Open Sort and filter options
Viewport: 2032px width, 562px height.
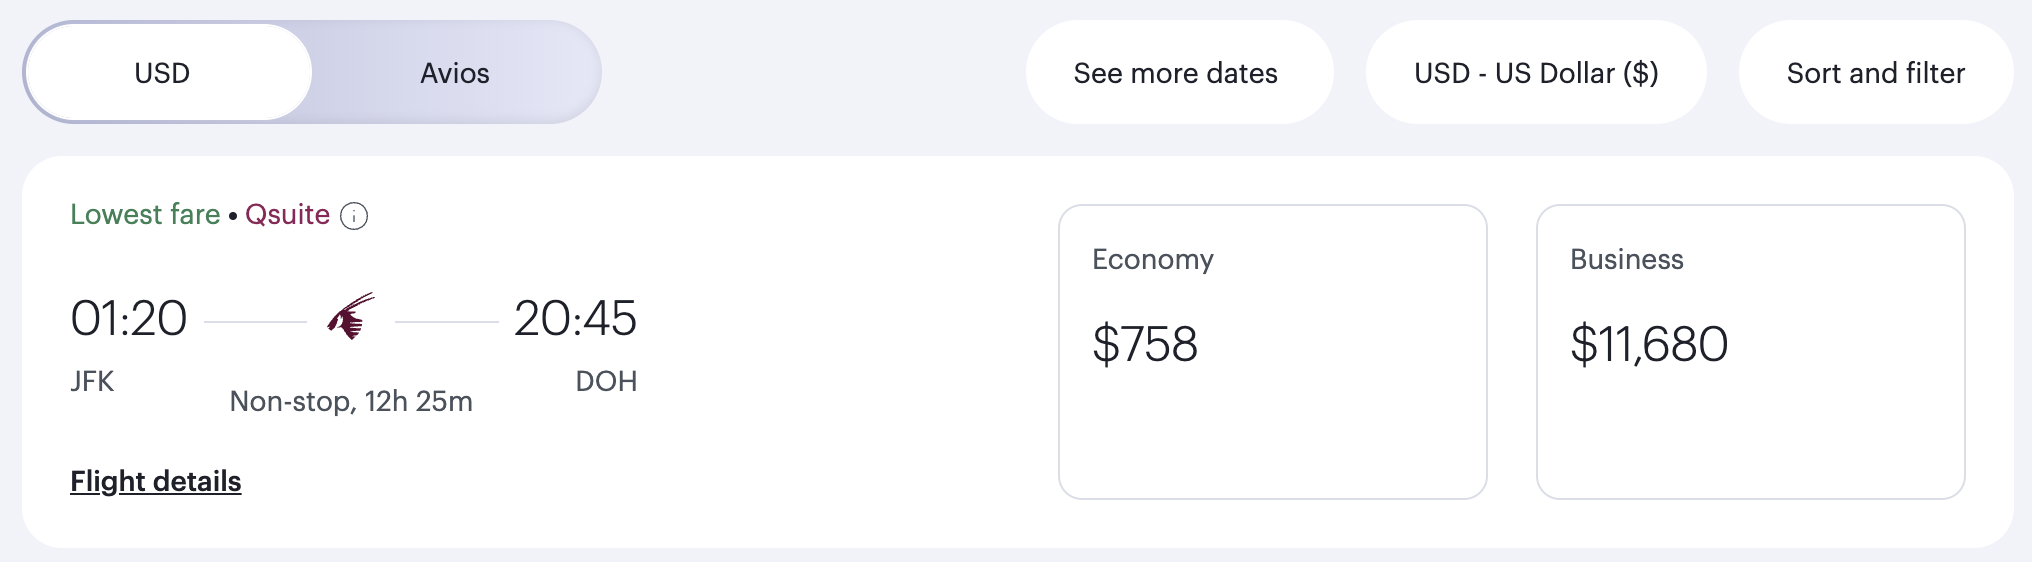[x=1875, y=73]
